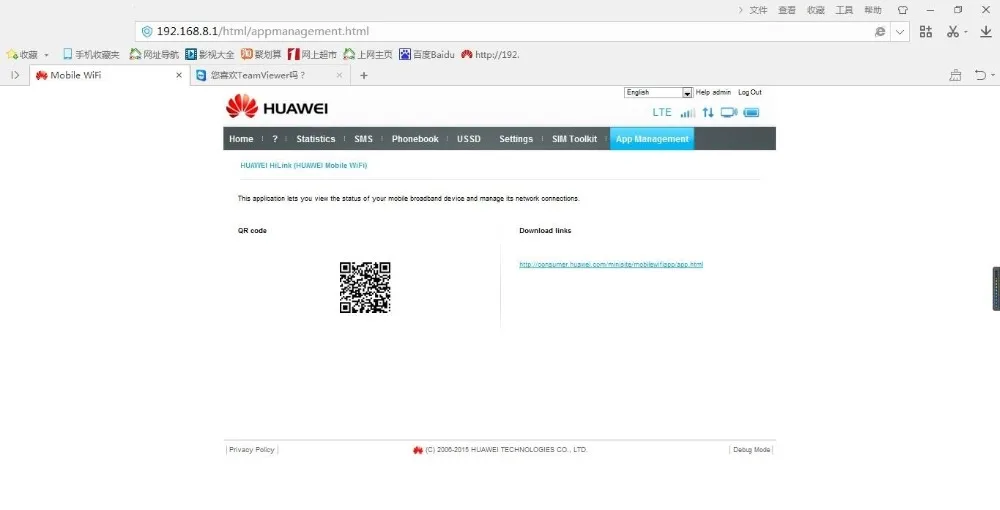Open the Statistics tab
Screen dimensions: 1000x510
point(316,139)
